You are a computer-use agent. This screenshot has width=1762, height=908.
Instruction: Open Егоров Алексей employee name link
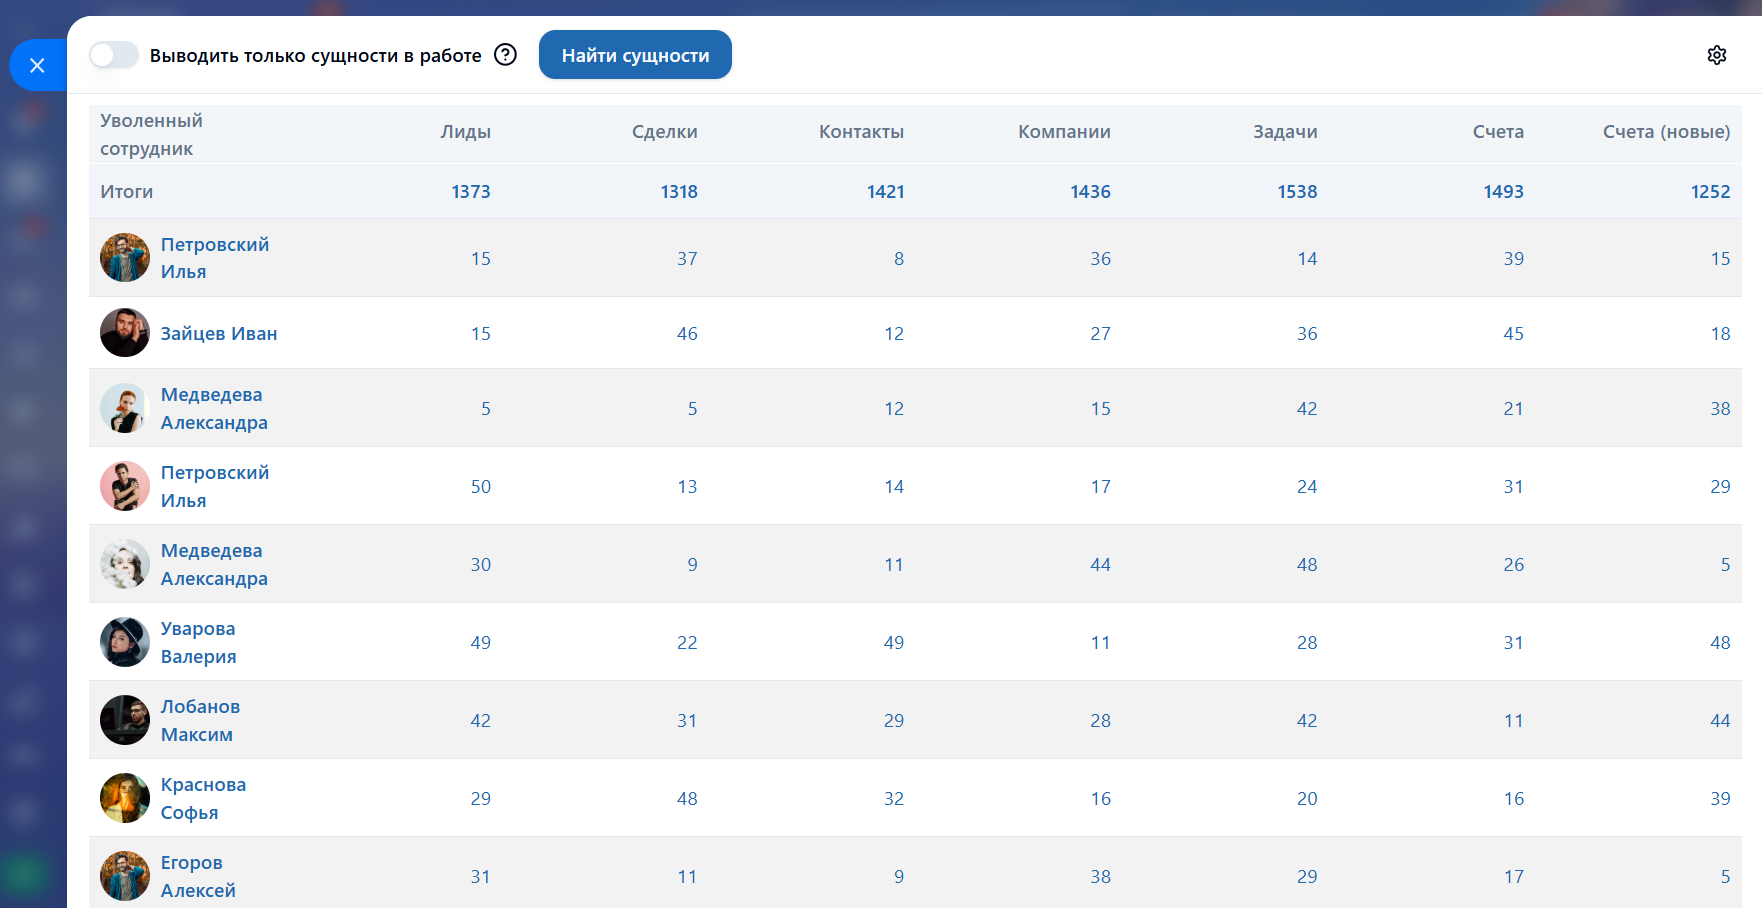tap(198, 876)
